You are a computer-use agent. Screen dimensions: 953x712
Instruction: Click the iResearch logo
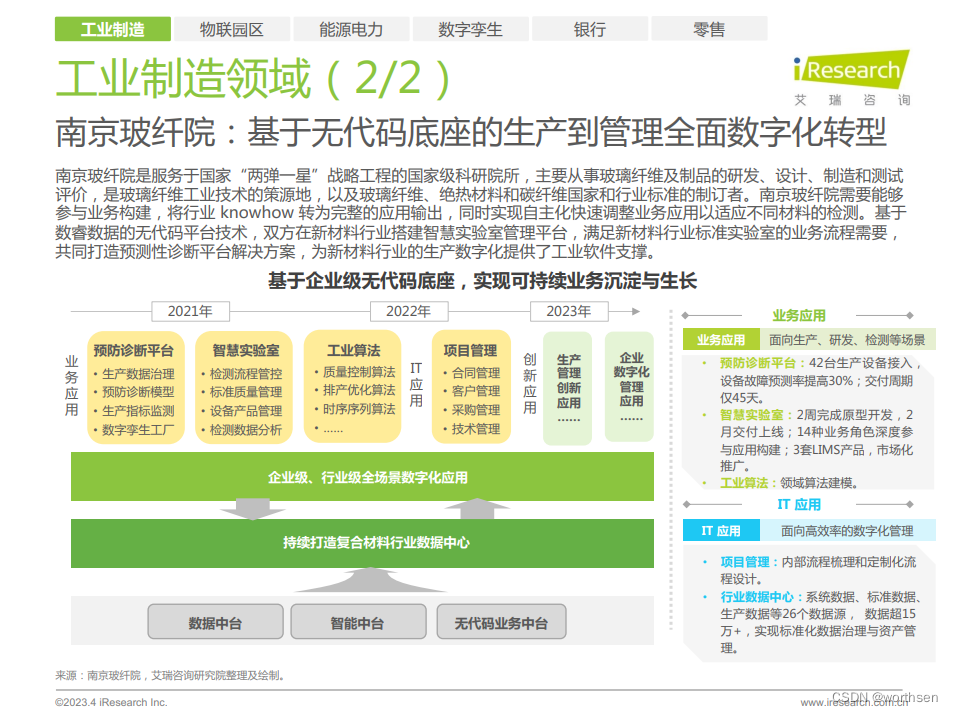852,78
